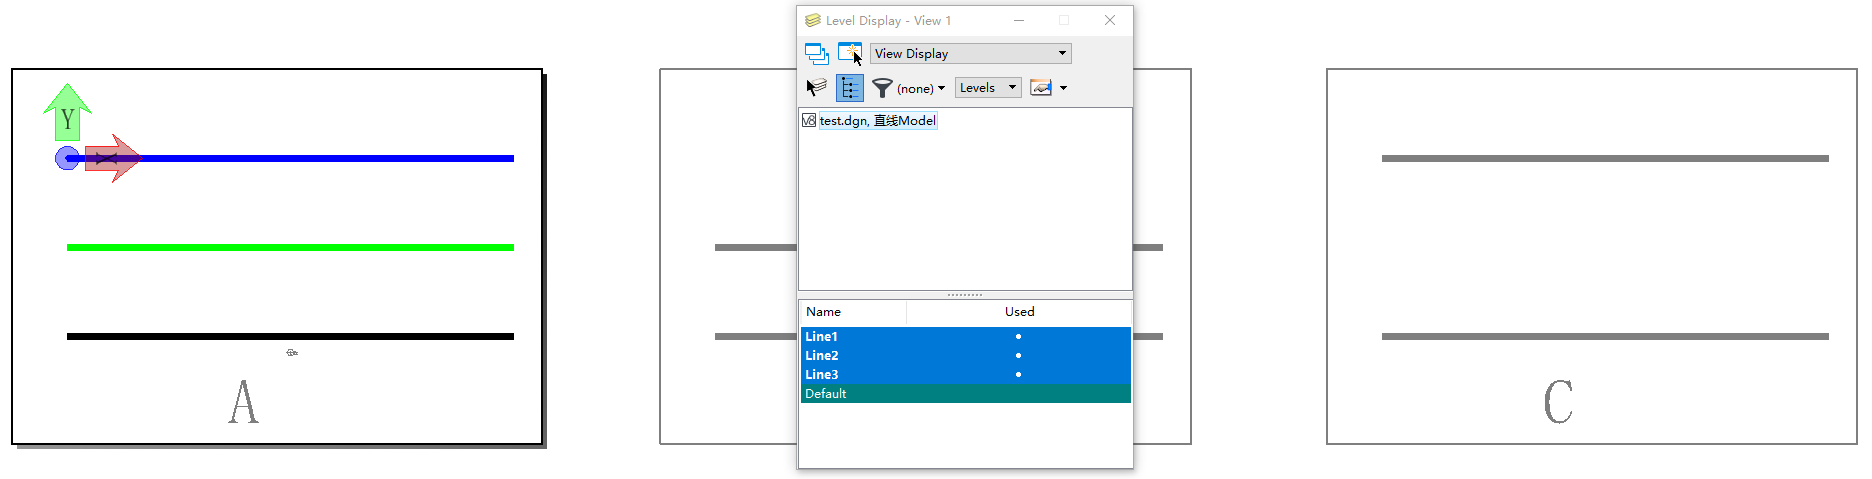Viewport: 1872px width, 479px height.
Task: Click the green Y axis arrow in view A
Action: click(x=67, y=112)
